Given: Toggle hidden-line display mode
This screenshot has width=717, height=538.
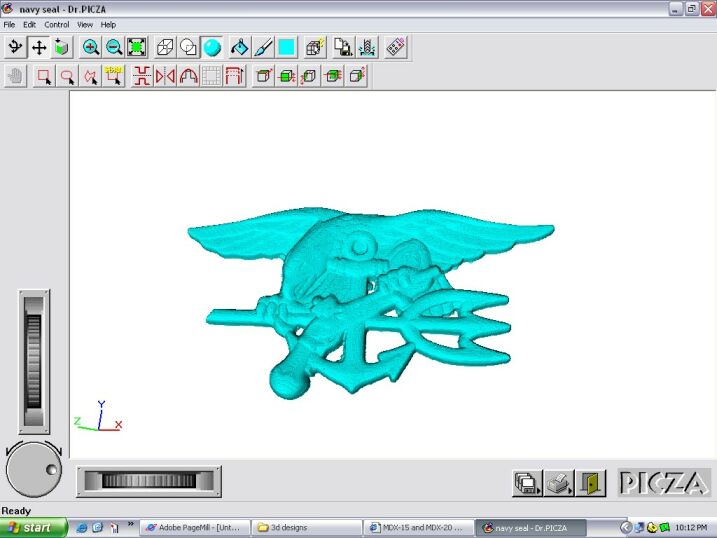Looking at the screenshot, I should [188, 47].
